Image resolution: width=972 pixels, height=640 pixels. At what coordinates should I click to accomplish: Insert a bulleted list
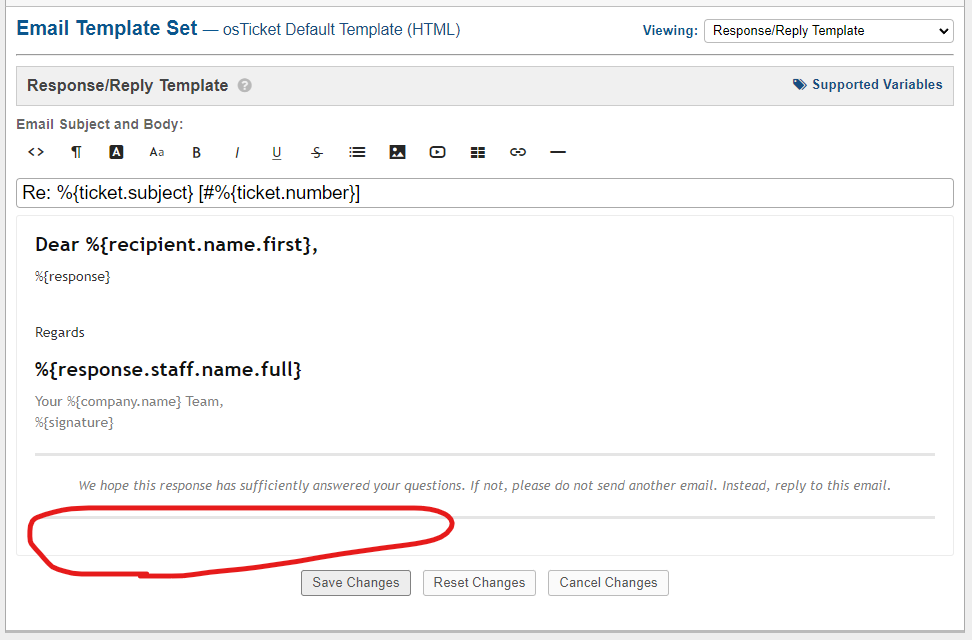357,152
